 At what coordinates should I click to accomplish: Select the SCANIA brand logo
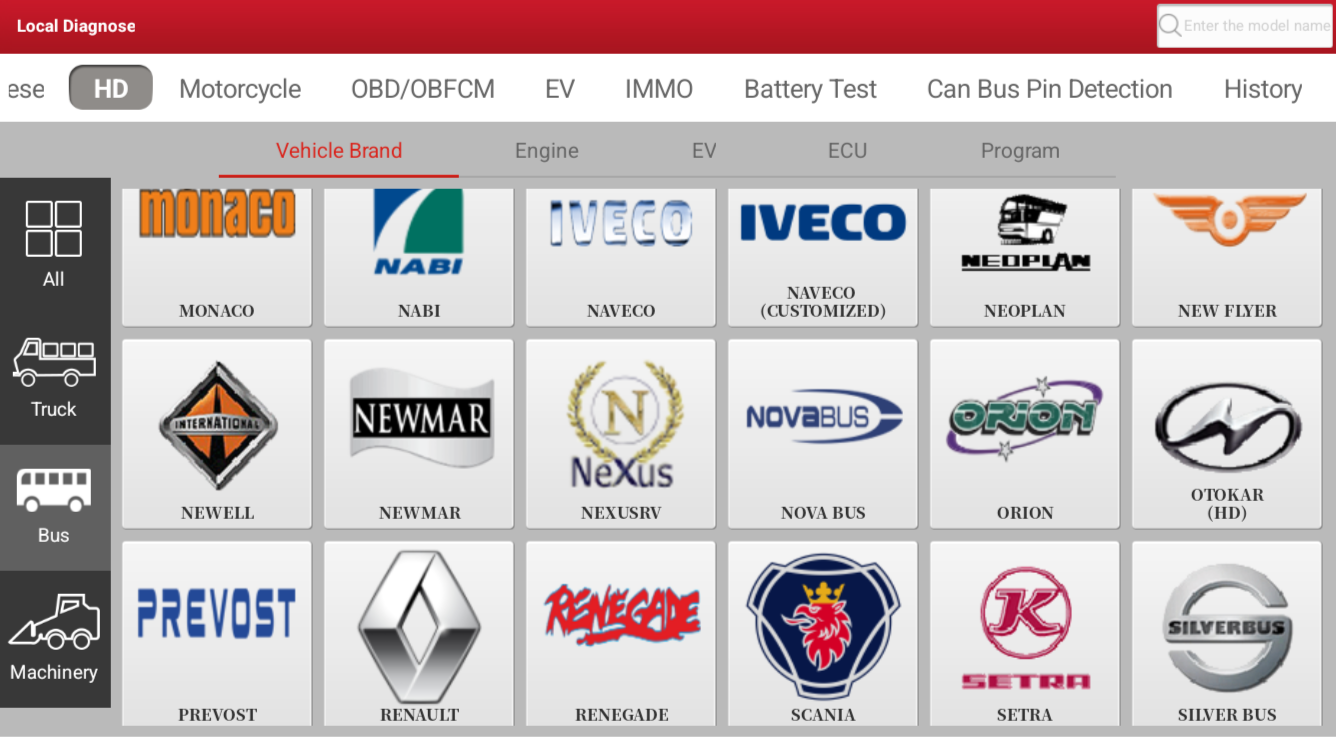point(822,625)
